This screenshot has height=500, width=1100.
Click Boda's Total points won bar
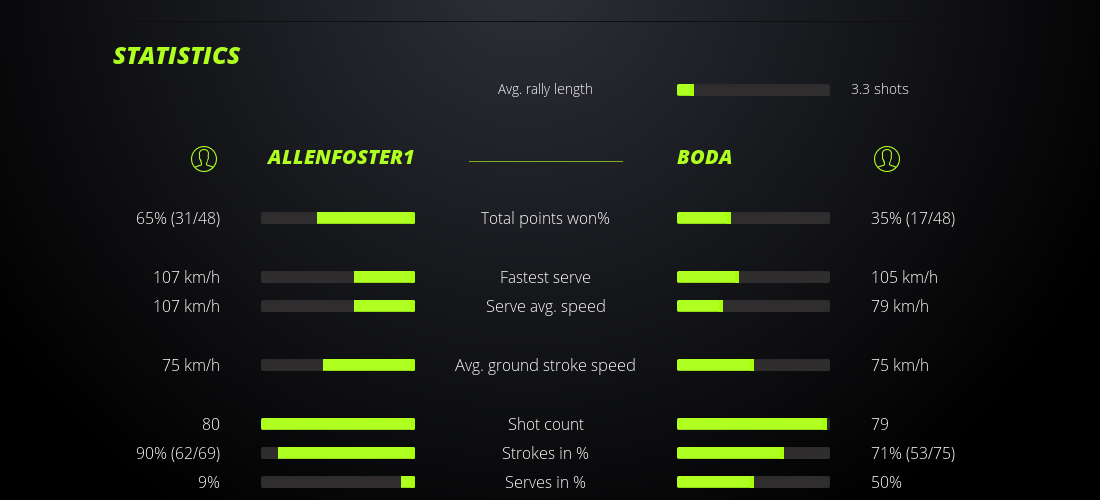pos(753,218)
